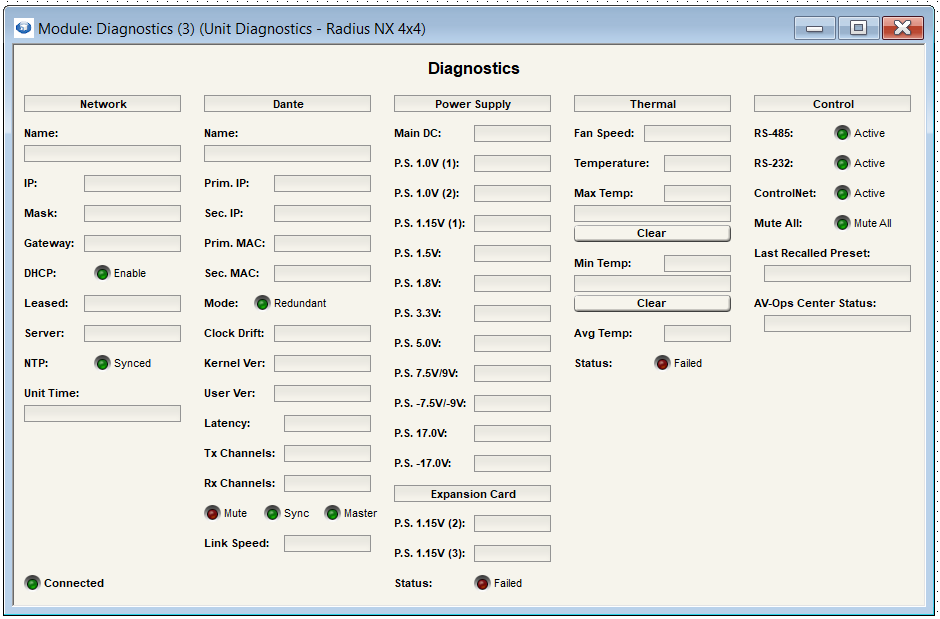The width and height of the screenshot is (940, 619).
Task: Click the Control section header
Action: point(832,104)
